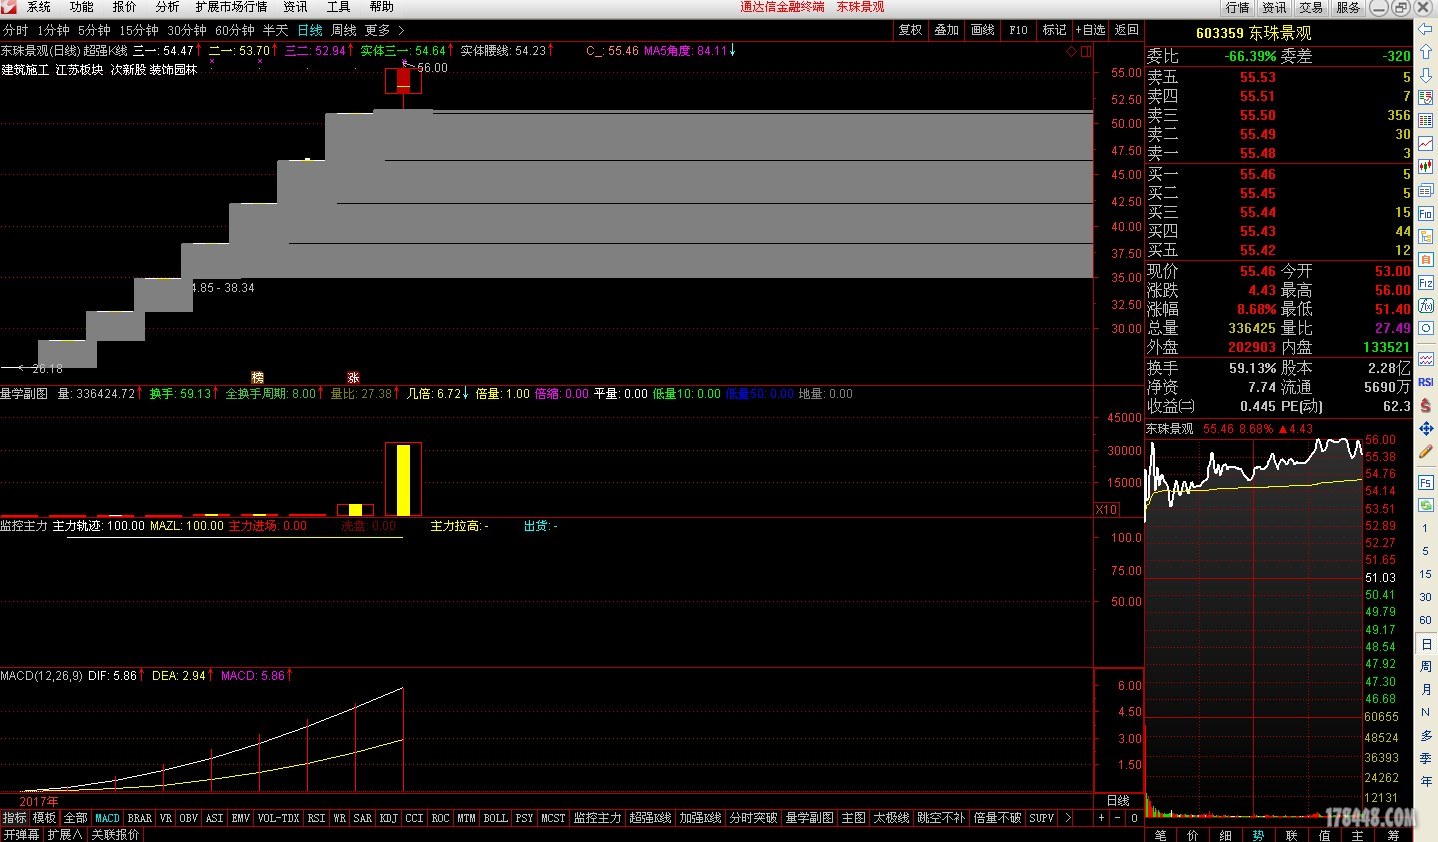
Task: Click 扩展∧ expander at bottom
Action: (65, 834)
